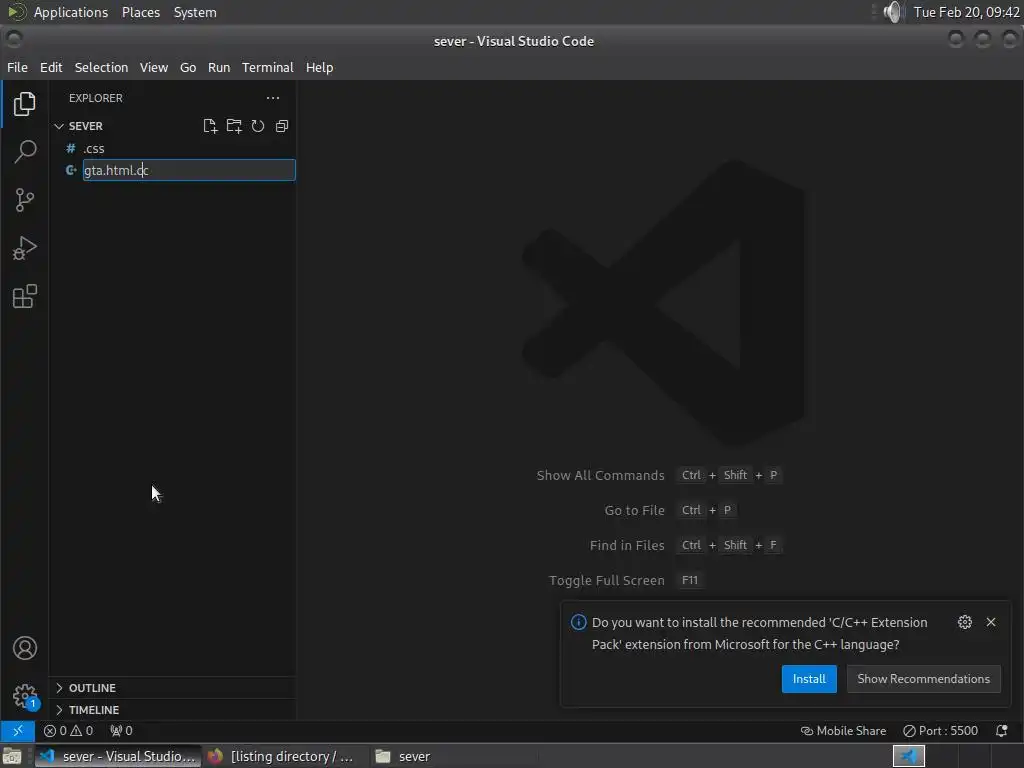Open the File menu
Image resolution: width=1024 pixels, height=768 pixels.
tap(17, 67)
